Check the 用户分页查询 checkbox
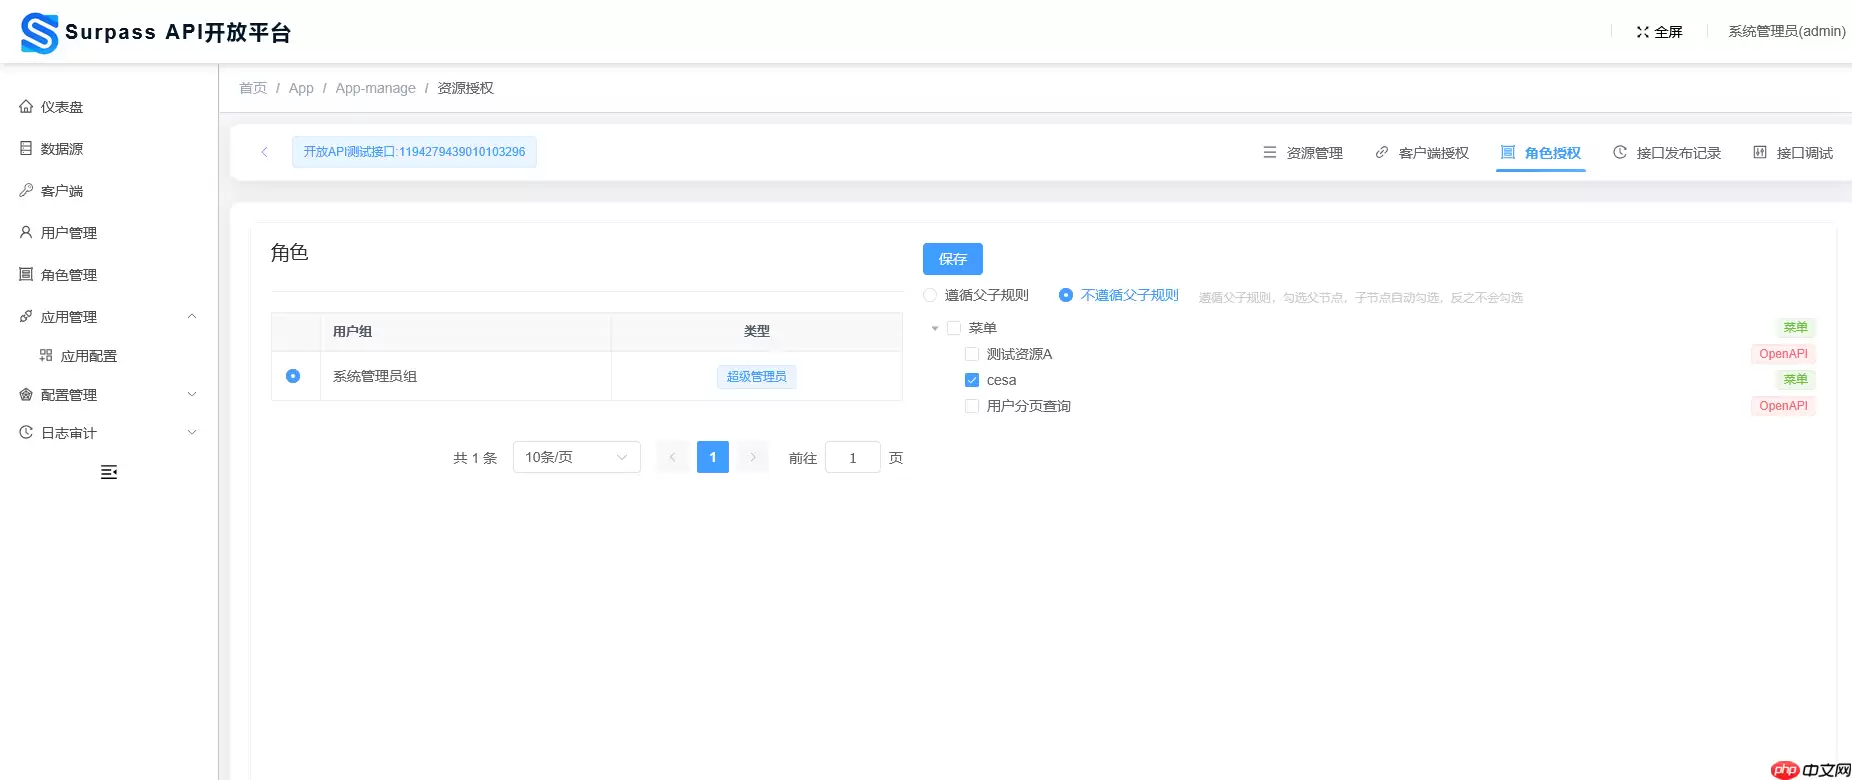Screen dimensions: 1852x780 pos(972,406)
